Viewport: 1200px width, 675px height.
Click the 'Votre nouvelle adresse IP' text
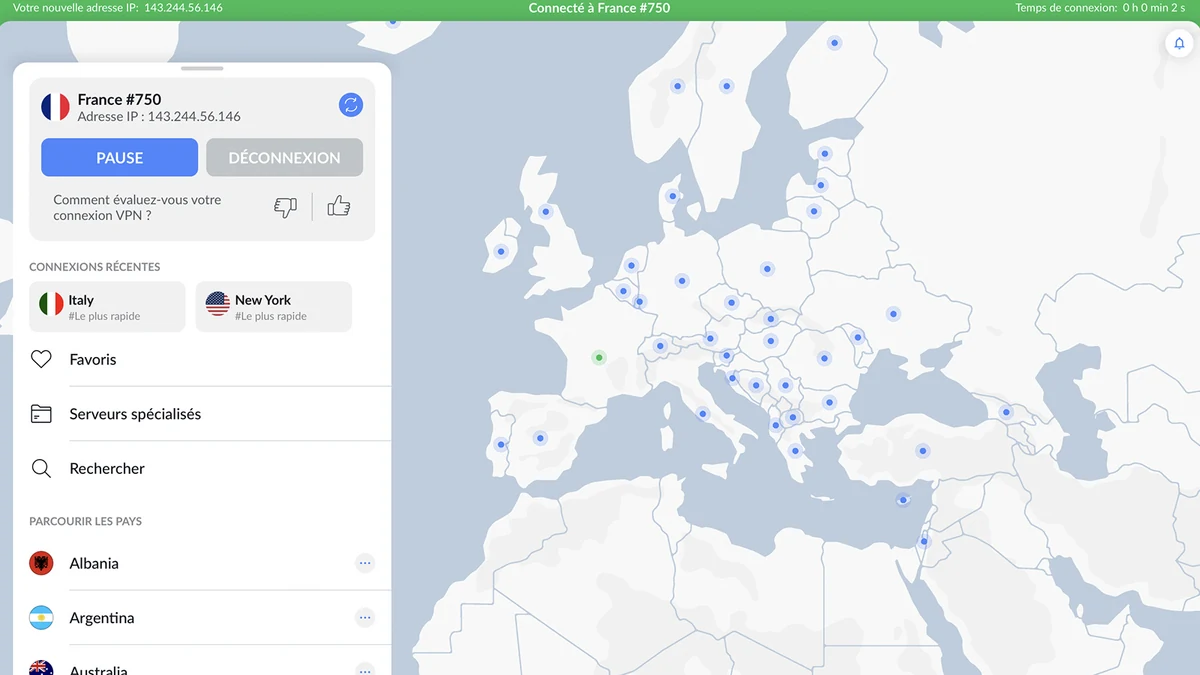click(118, 8)
